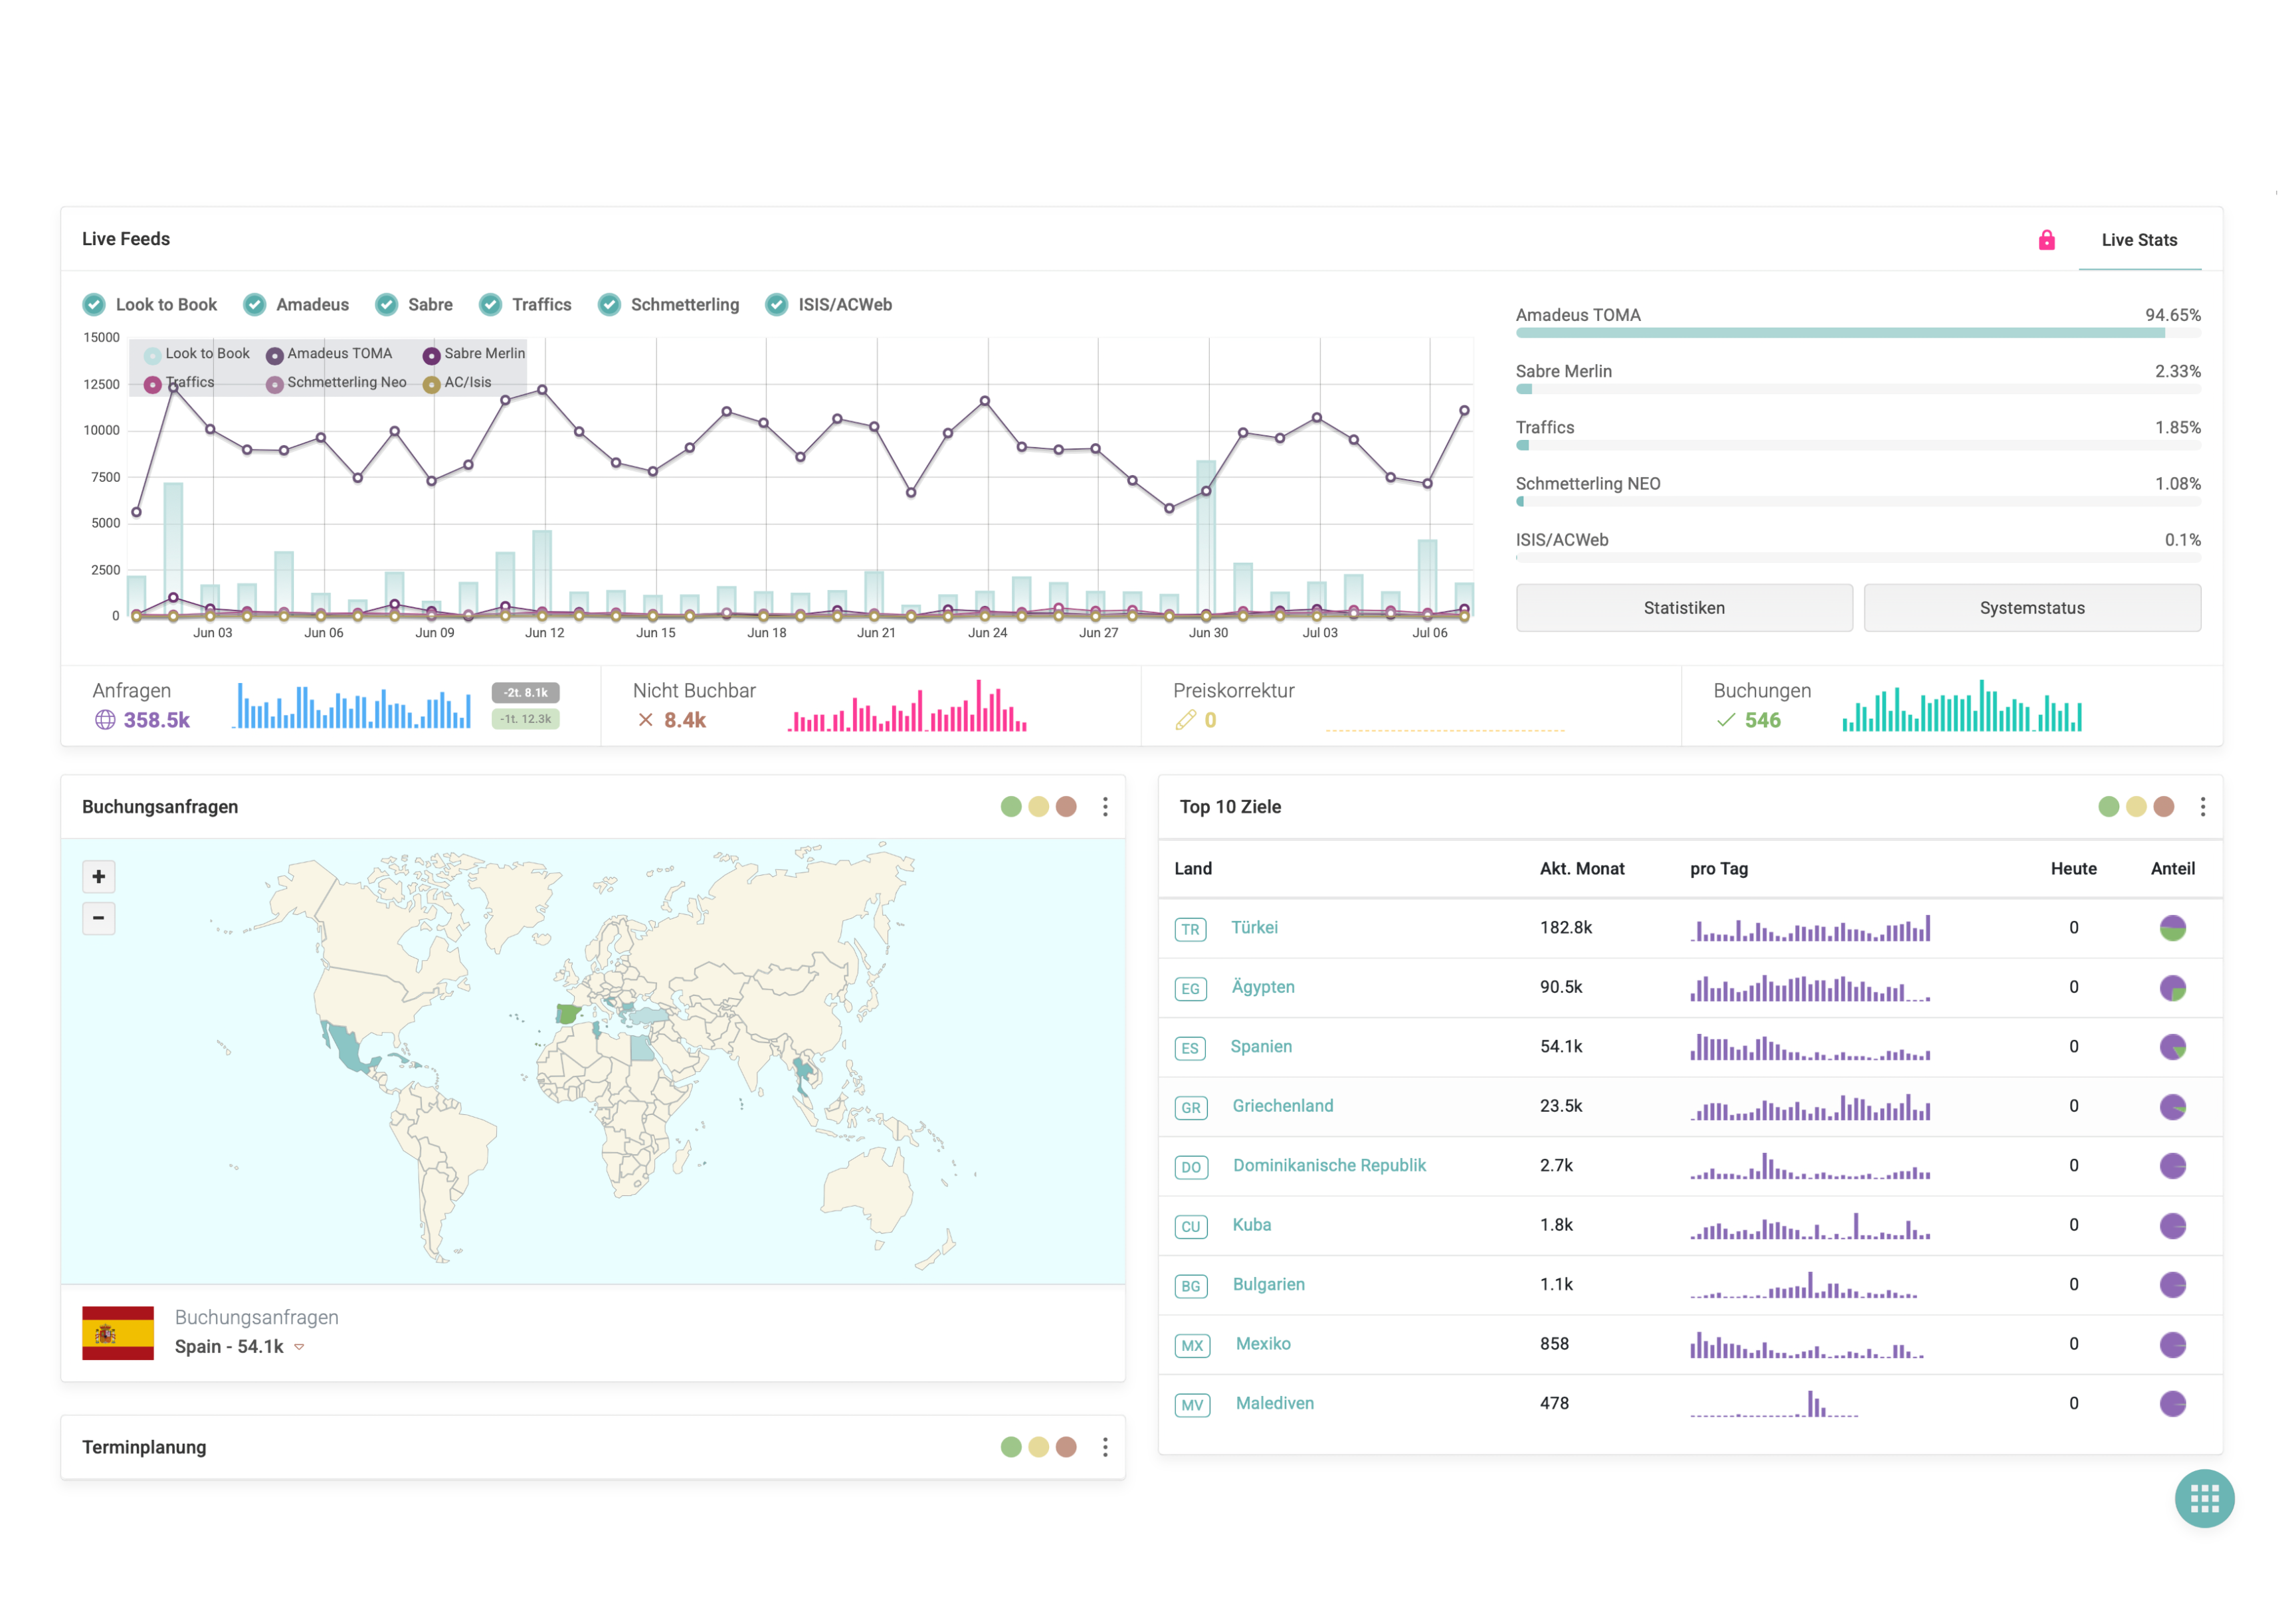Click the Anfragen globe icon
The width and height of the screenshot is (2296, 1612).
[x=105, y=720]
